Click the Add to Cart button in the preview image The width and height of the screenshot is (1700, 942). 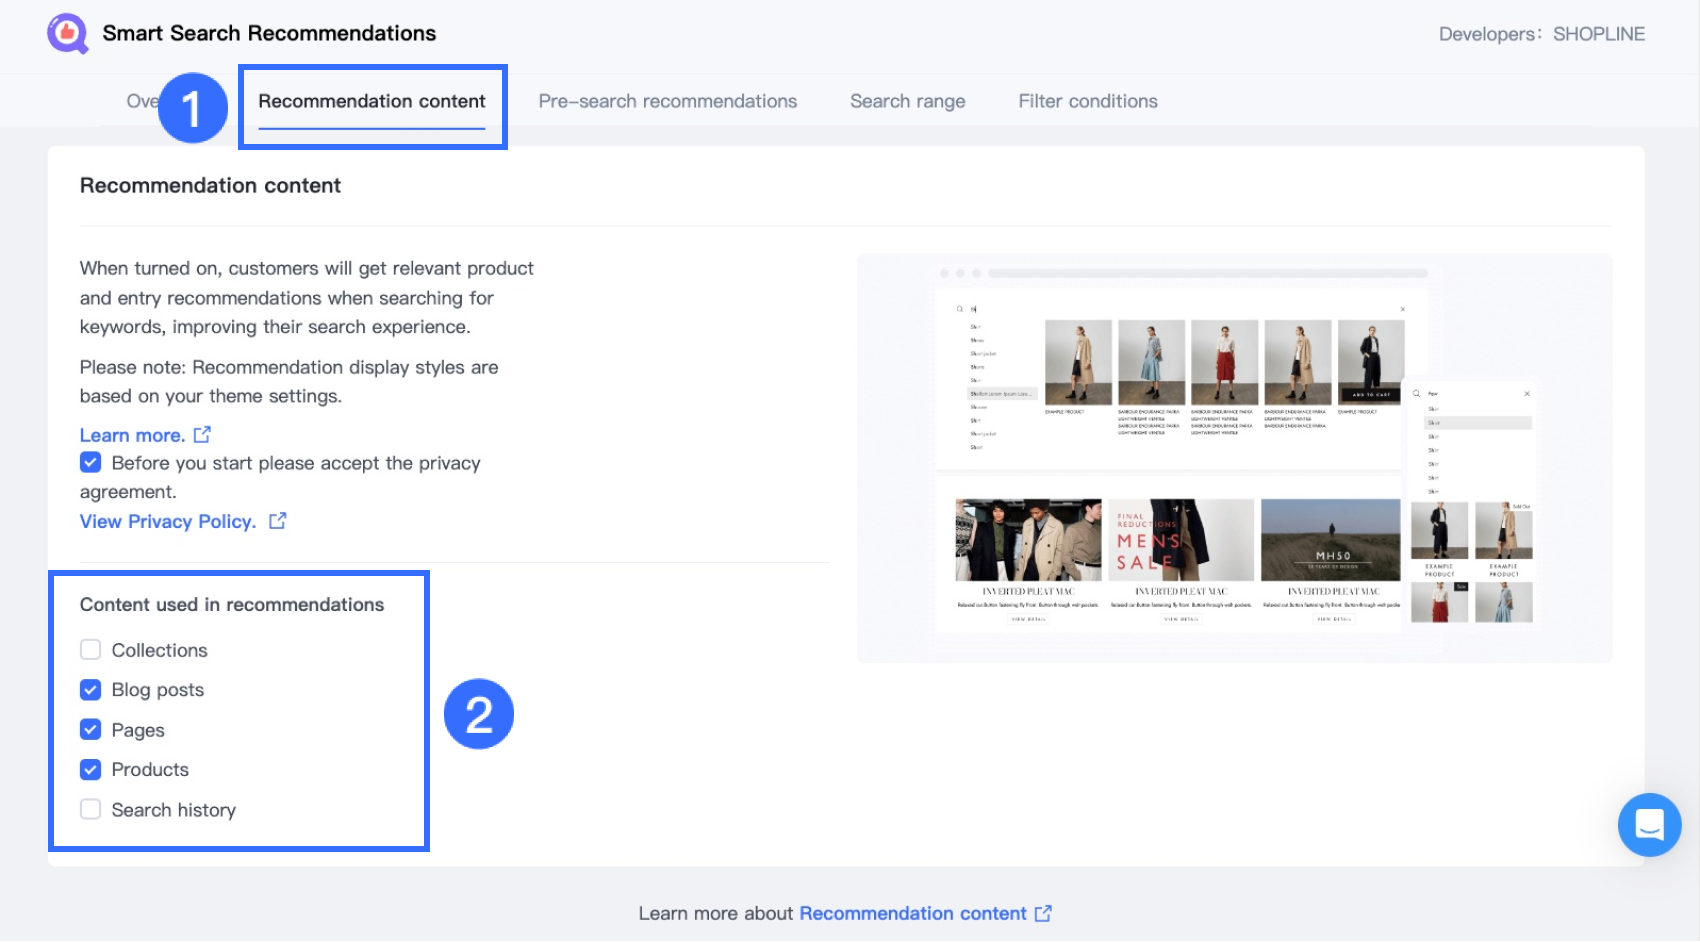[x=1372, y=396]
